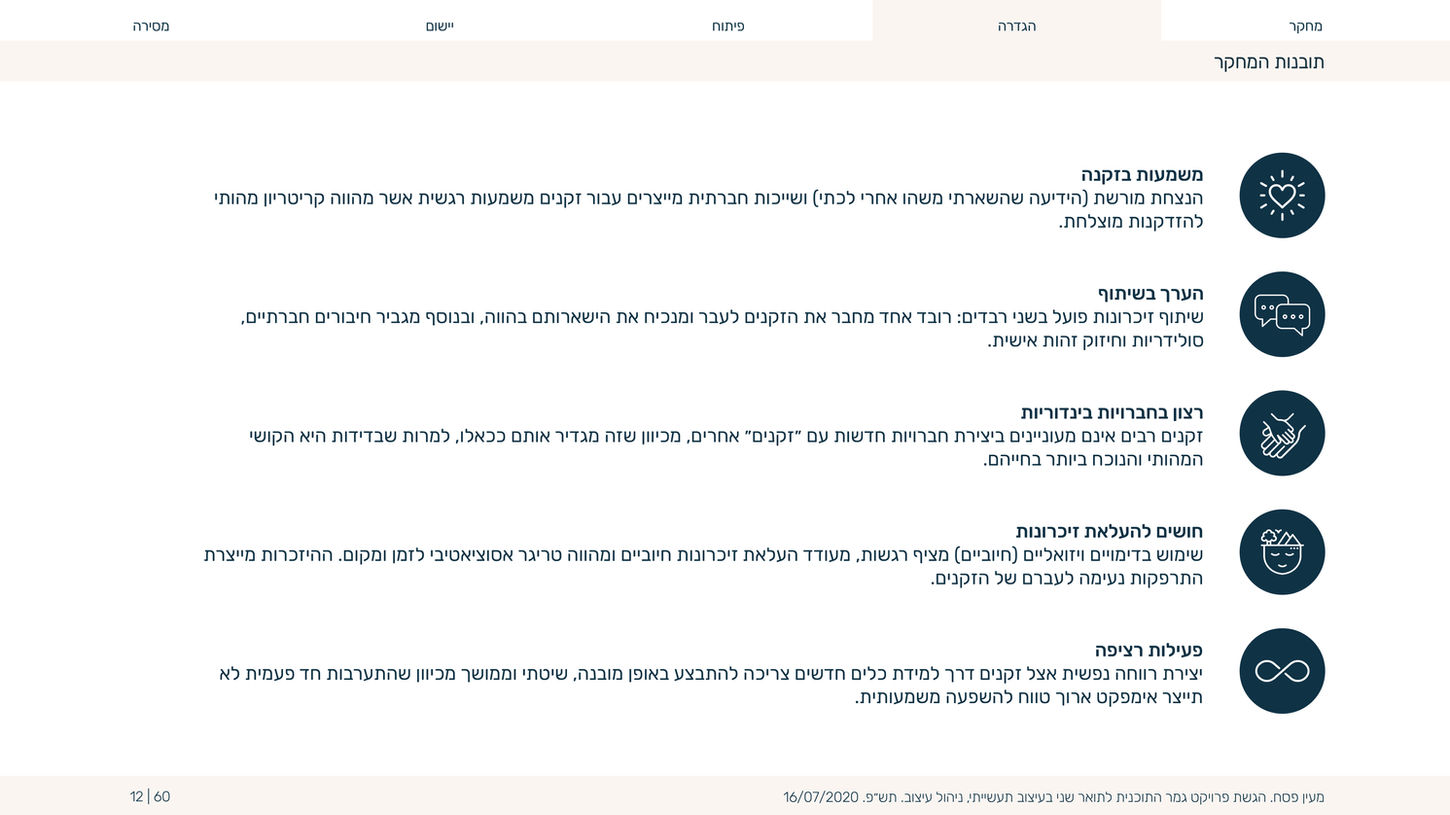1450x815 pixels.
Task: Click the infinity icon for פעילות רציפה
Action: coord(1282,671)
